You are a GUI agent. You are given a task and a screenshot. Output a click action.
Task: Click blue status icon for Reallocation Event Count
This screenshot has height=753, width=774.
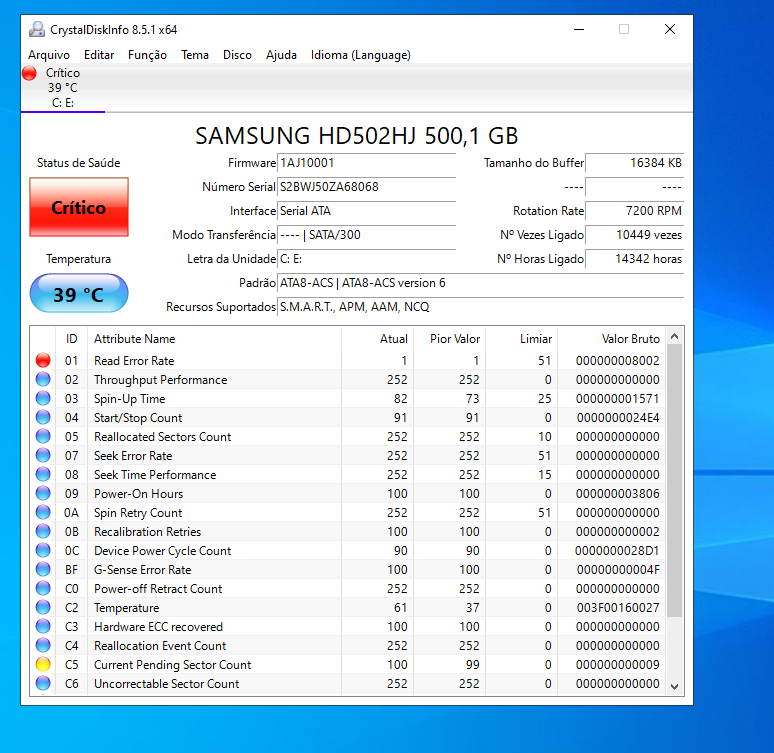[x=43, y=645]
